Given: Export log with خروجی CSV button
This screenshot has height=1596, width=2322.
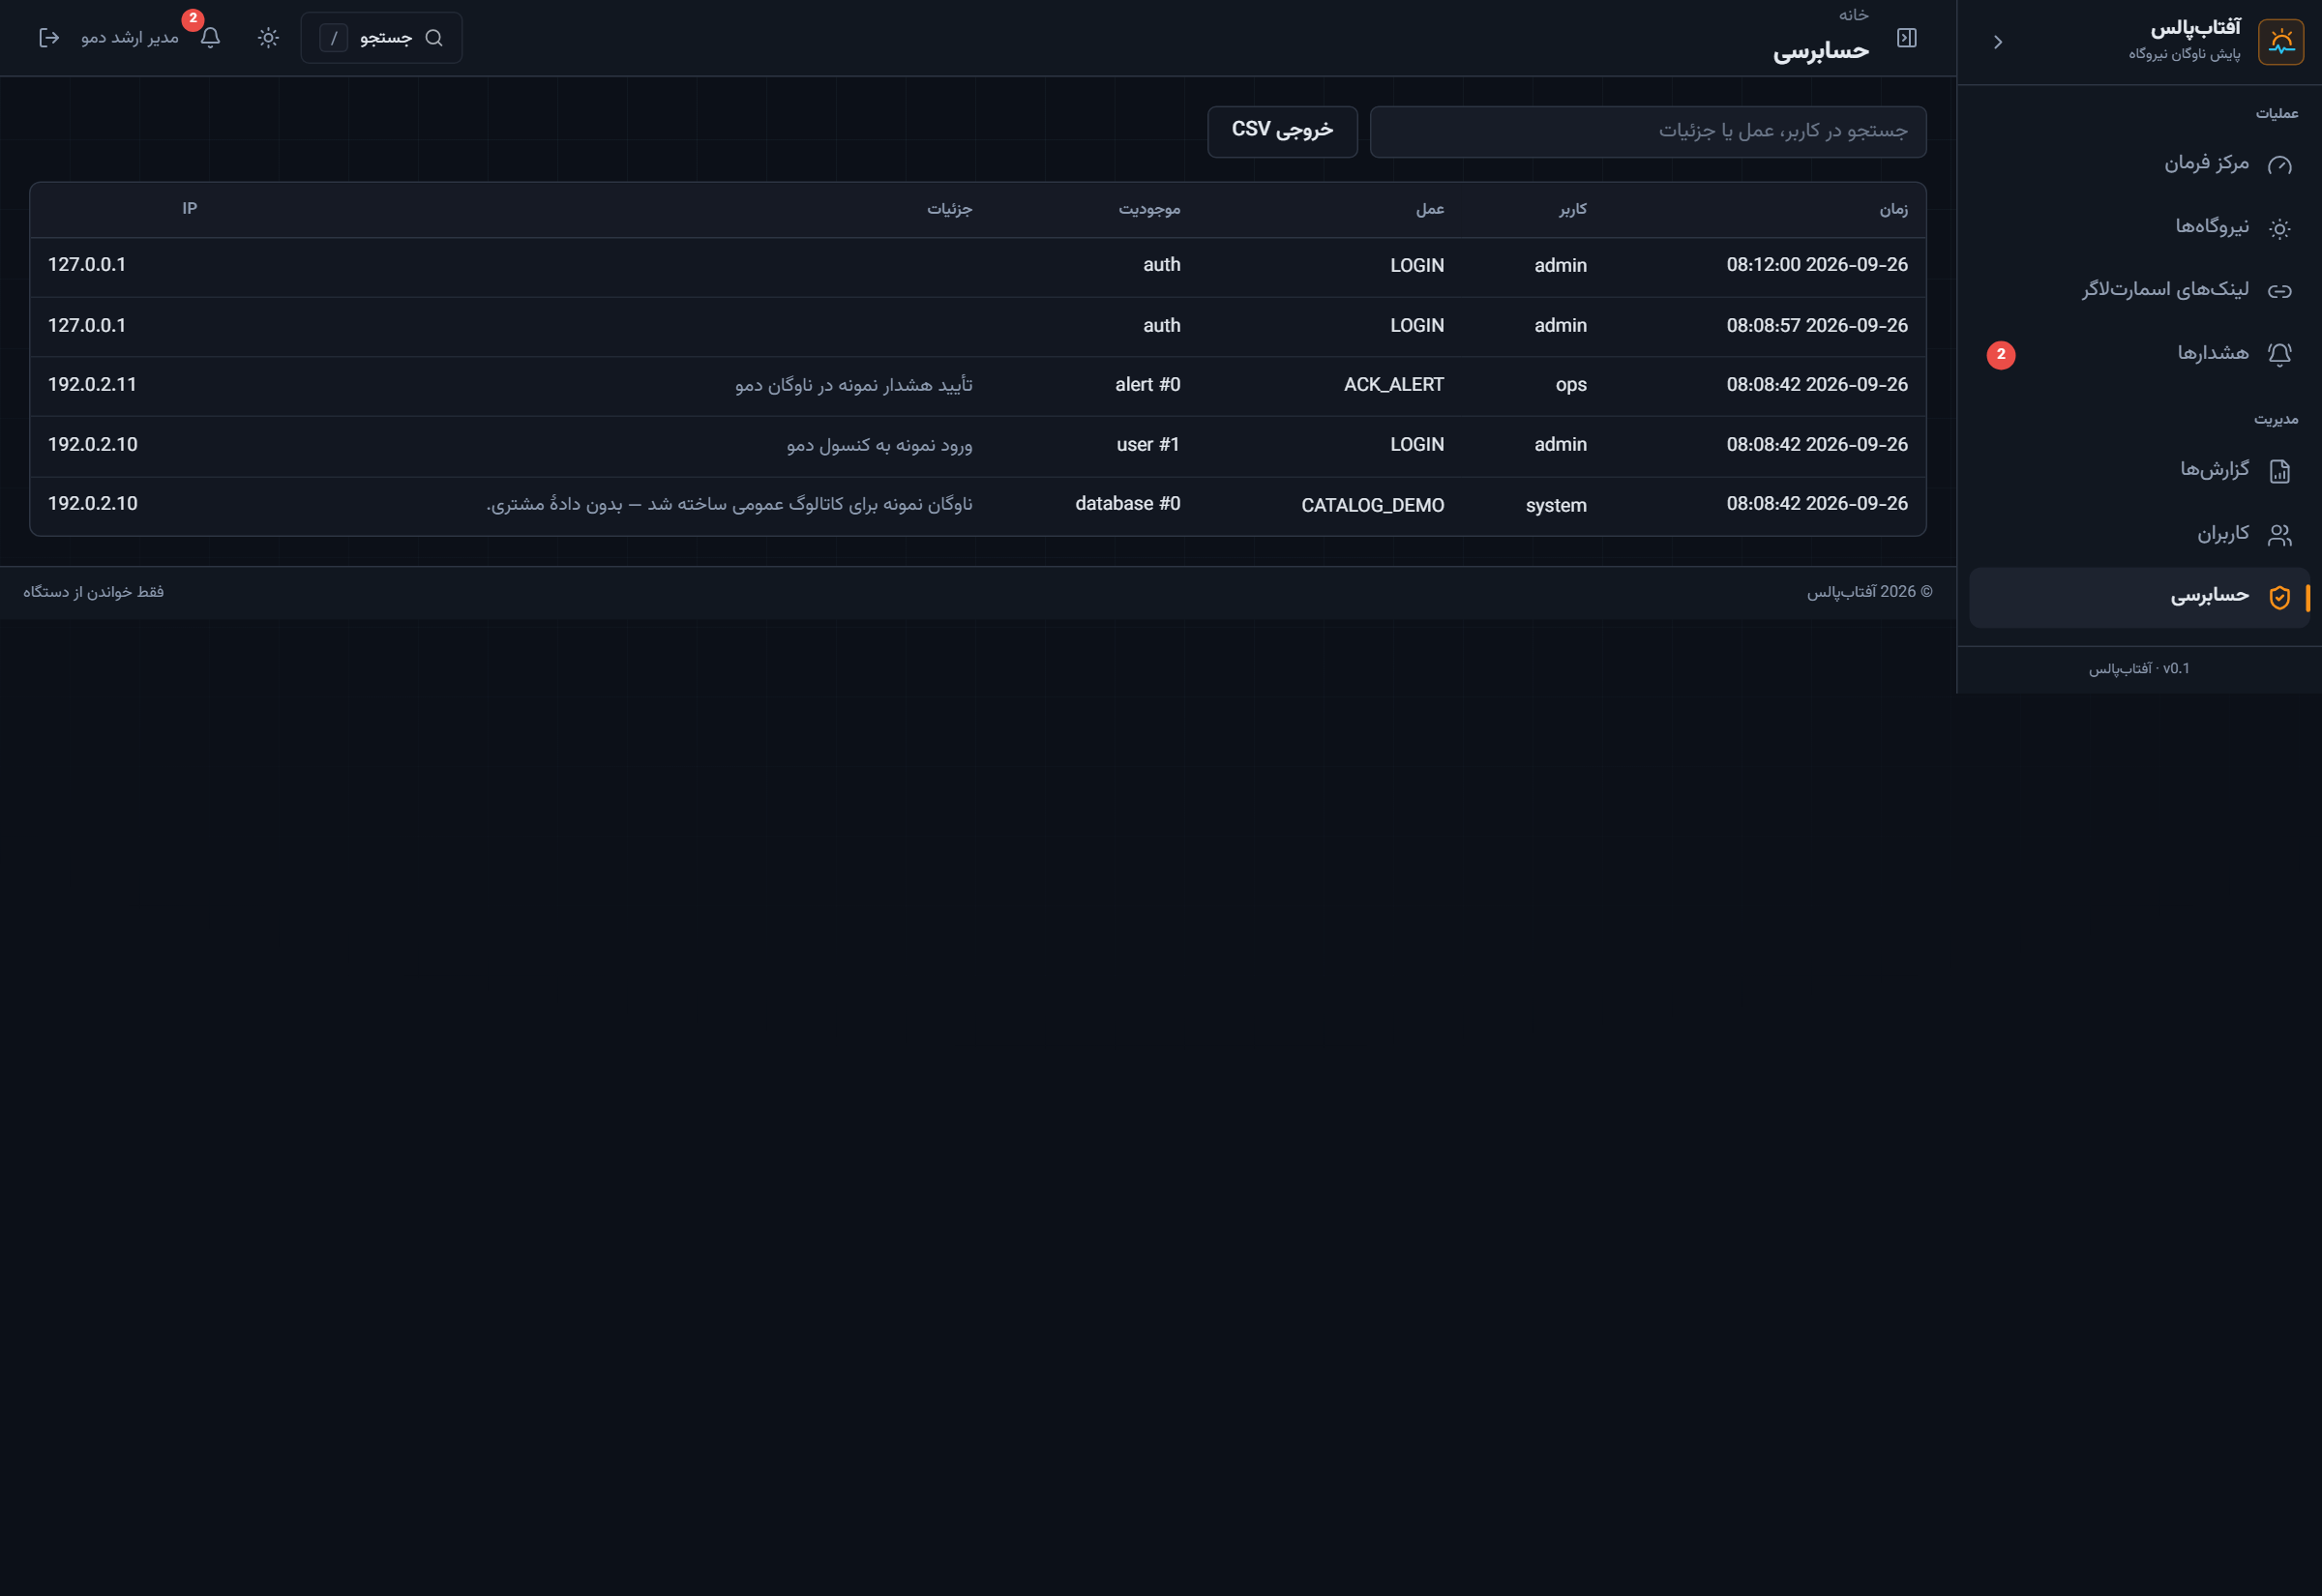Looking at the screenshot, I should (1282, 131).
